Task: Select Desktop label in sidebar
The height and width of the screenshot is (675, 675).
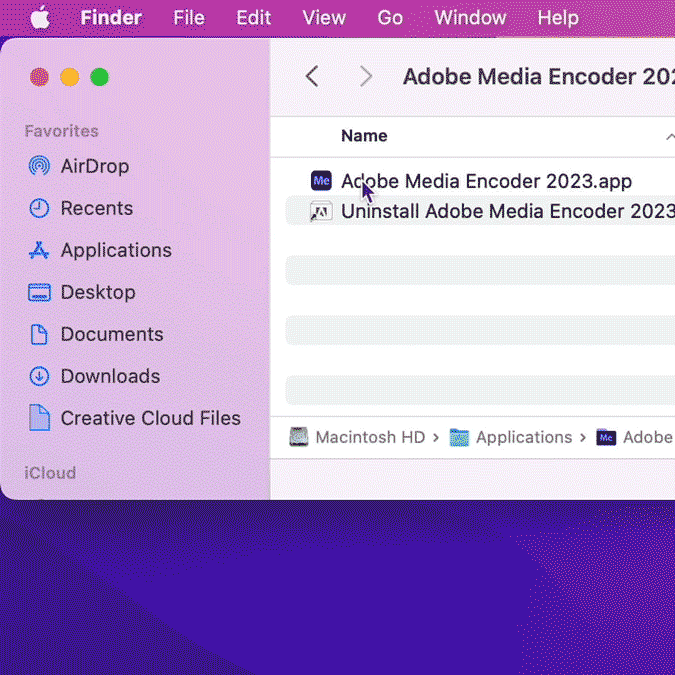Action: (98, 292)
